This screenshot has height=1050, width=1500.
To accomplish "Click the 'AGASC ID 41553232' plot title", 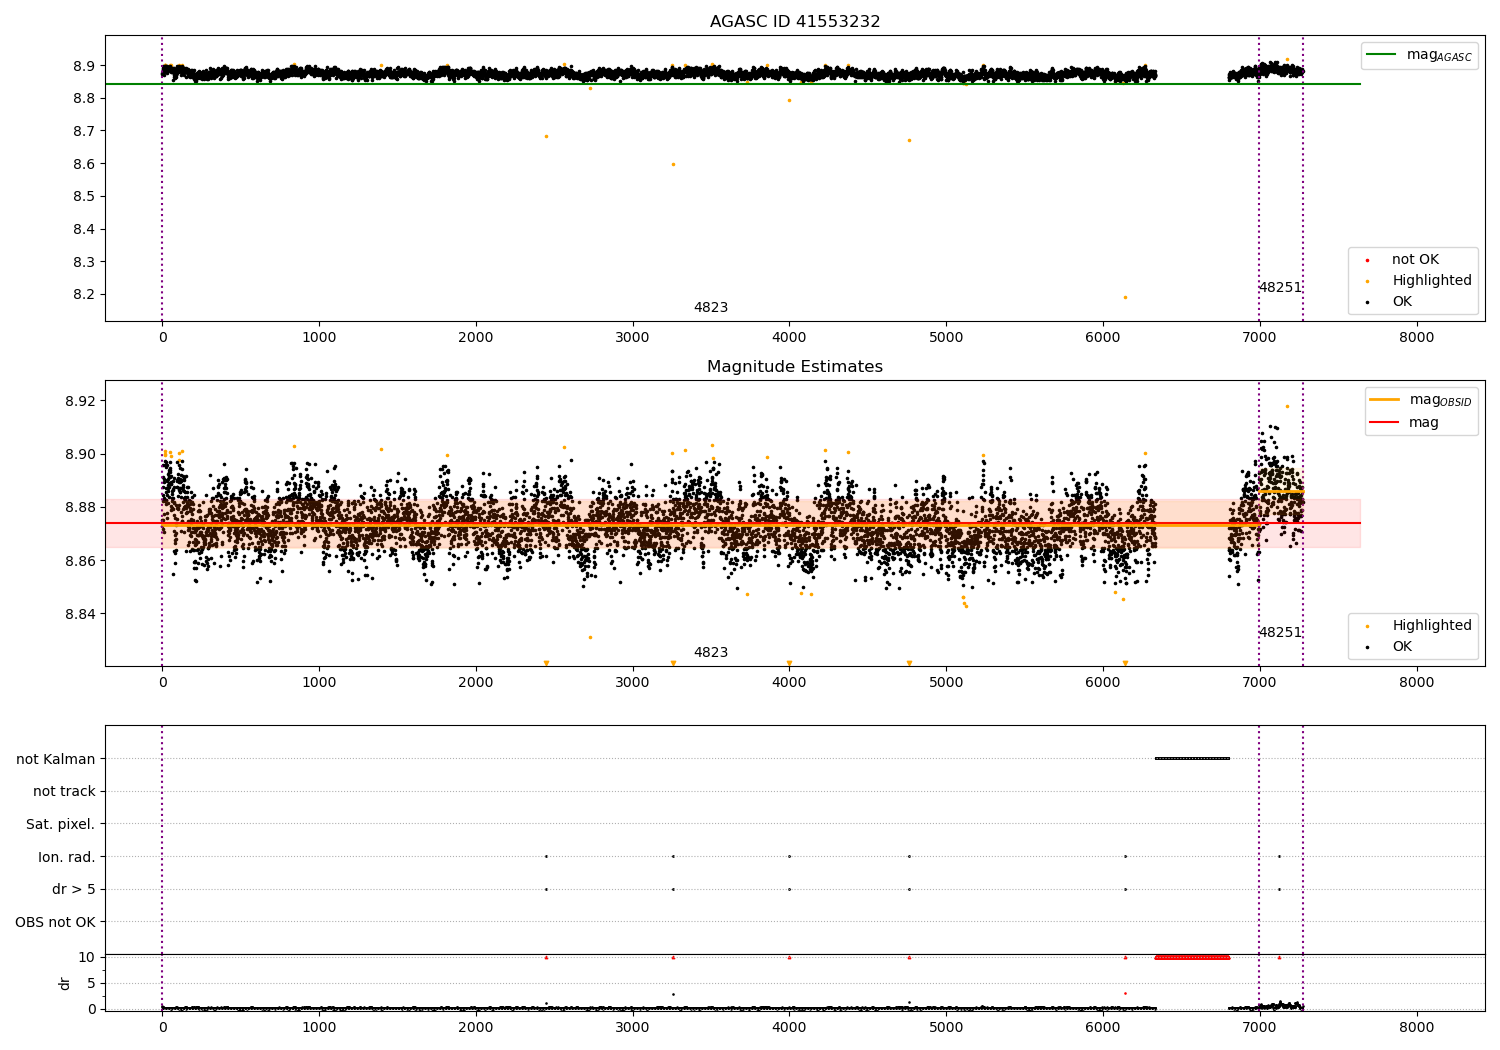I will point(794,22).
